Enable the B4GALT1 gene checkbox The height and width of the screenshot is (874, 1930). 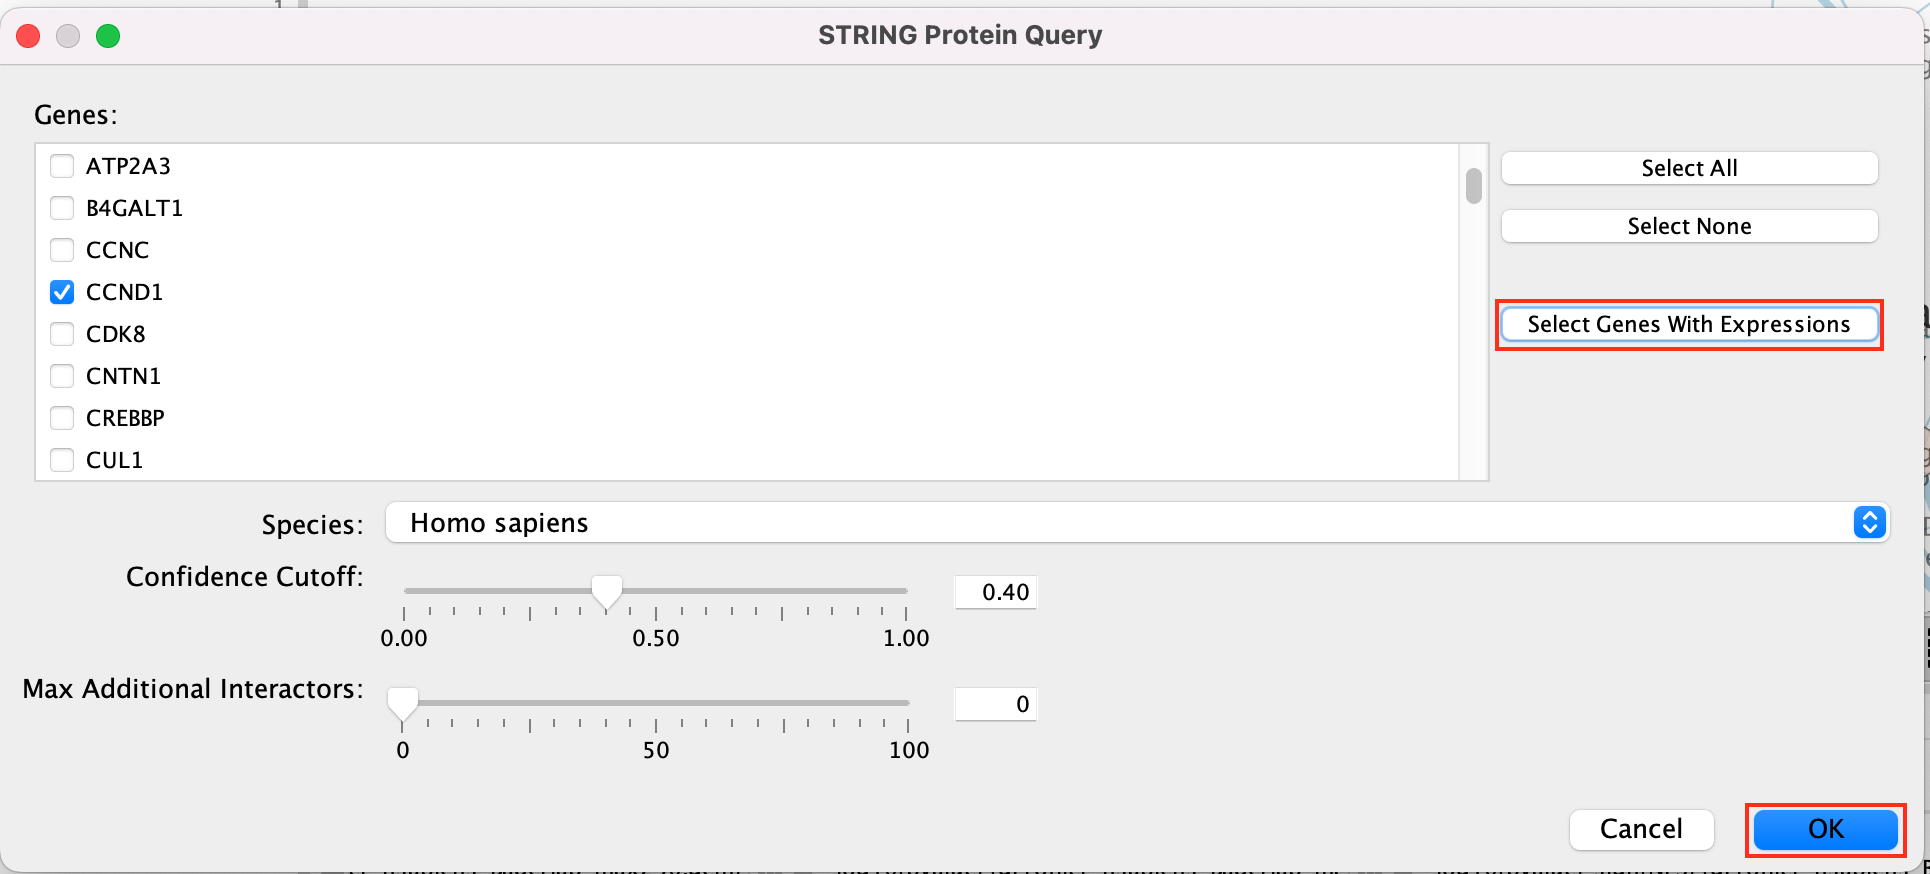point(62,208)
